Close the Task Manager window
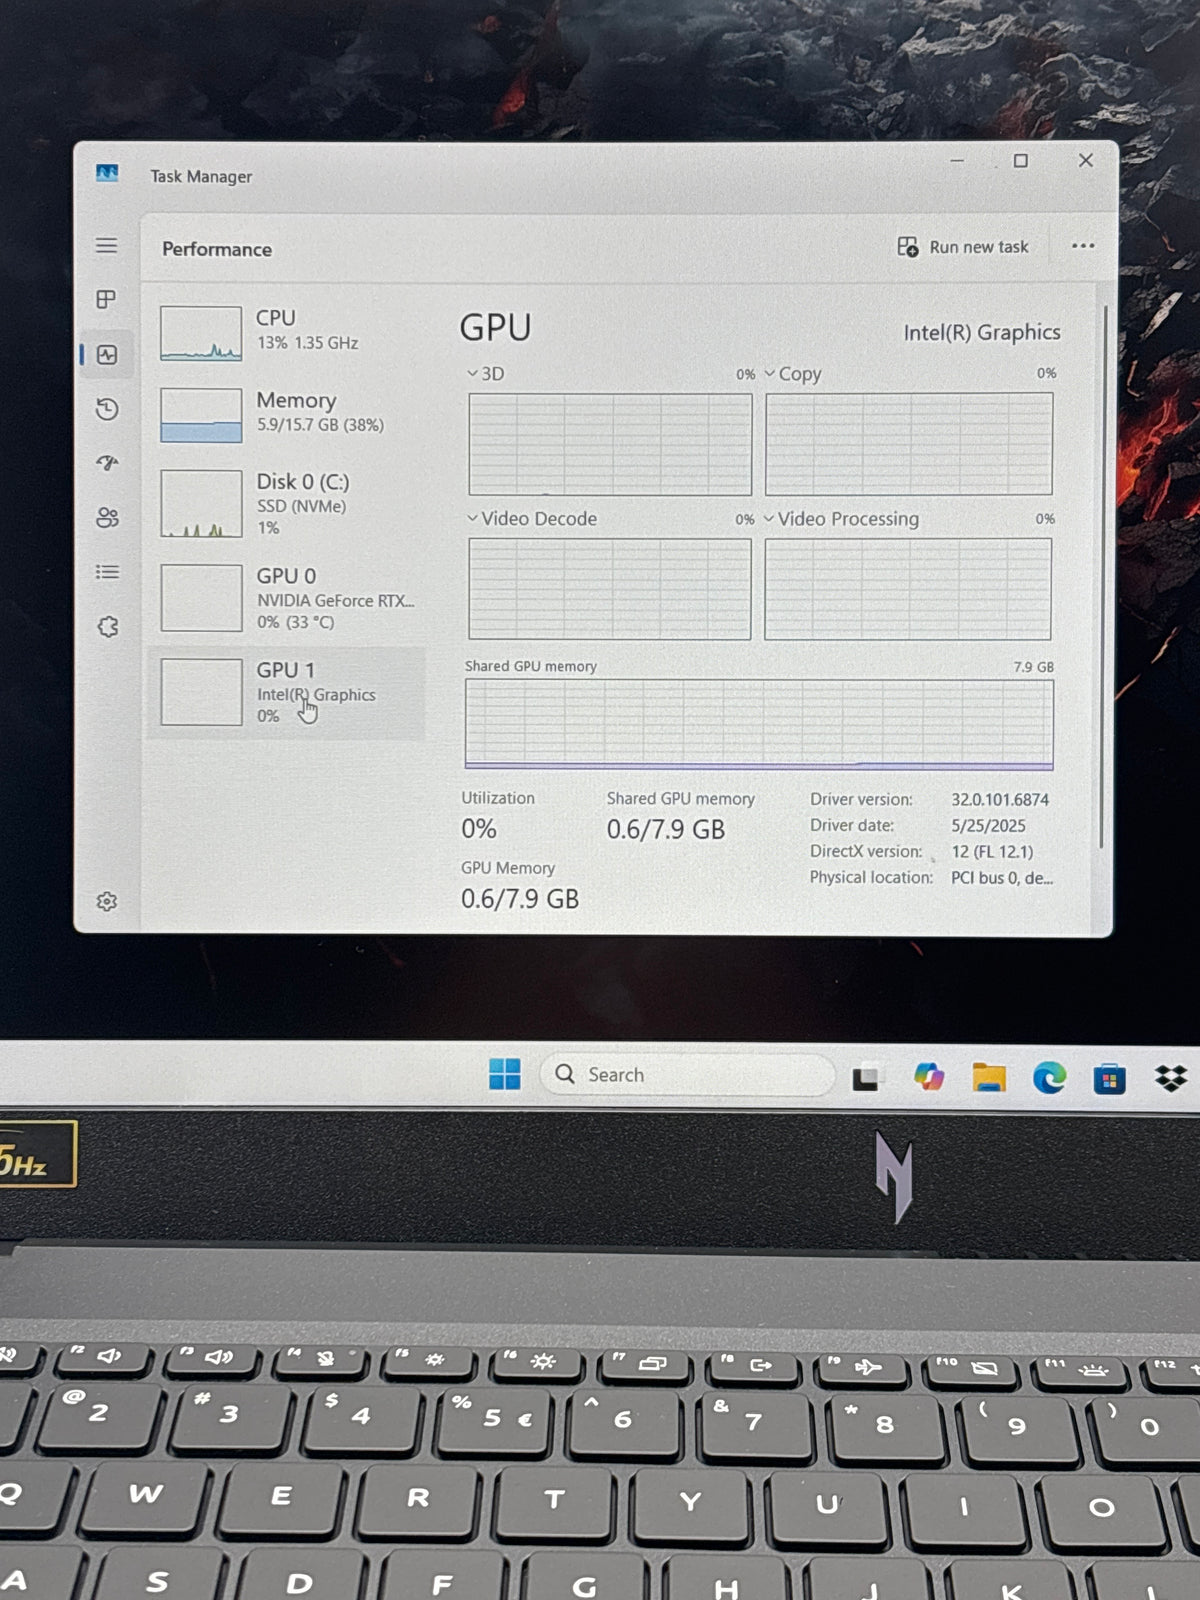Image resolution: width=1200 pixels, height=1600 pixels. click(1085, 160)
